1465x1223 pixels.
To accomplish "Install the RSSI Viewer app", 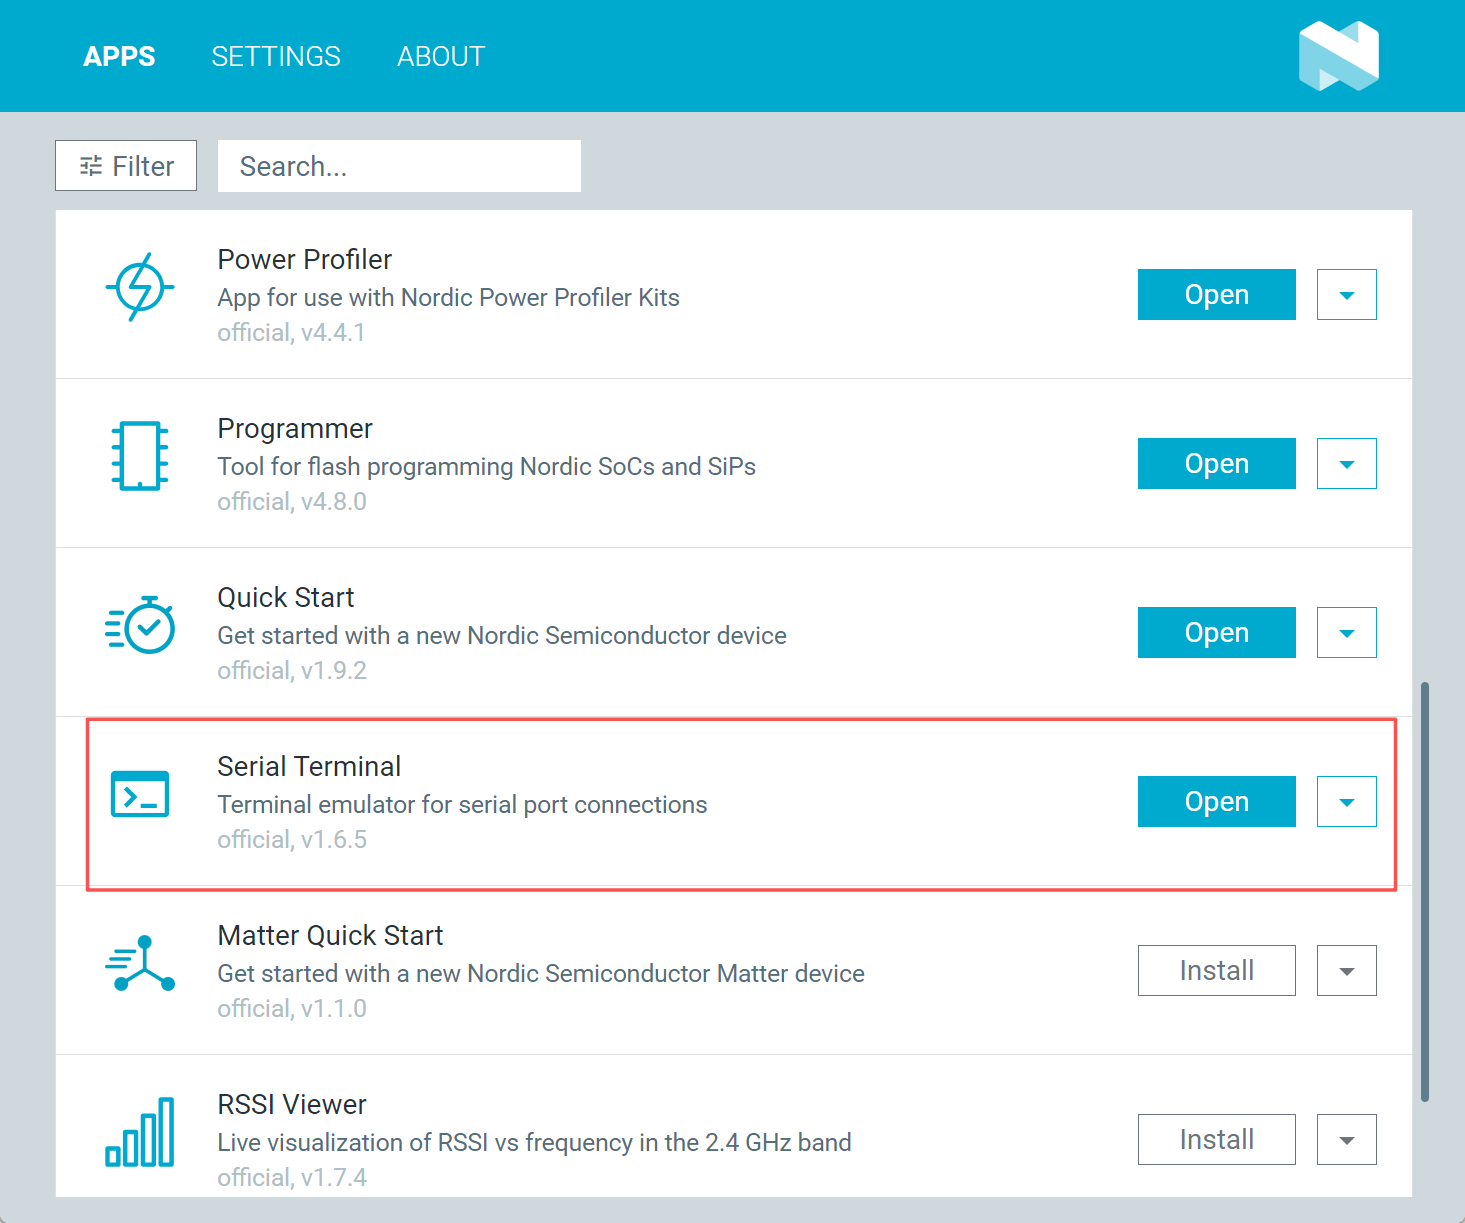I will [1217, 1140].
